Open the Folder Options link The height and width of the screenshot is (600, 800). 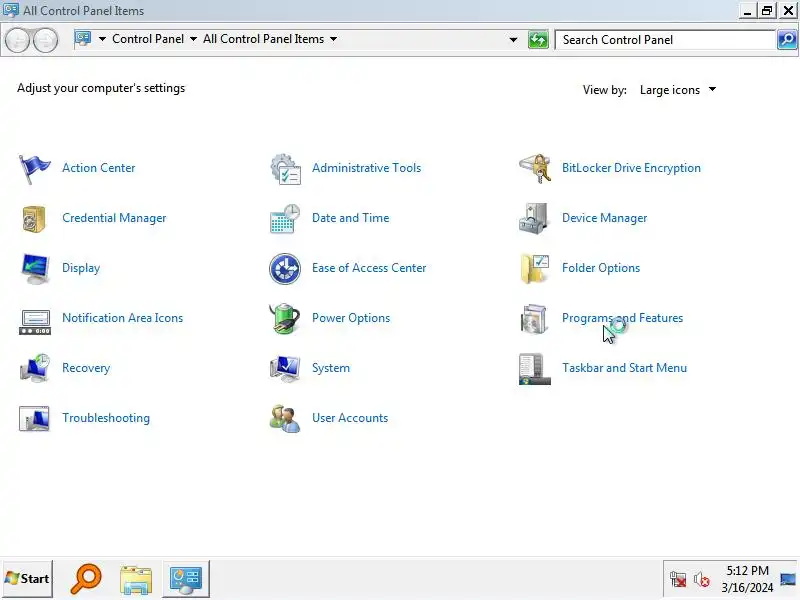(601, 268)
